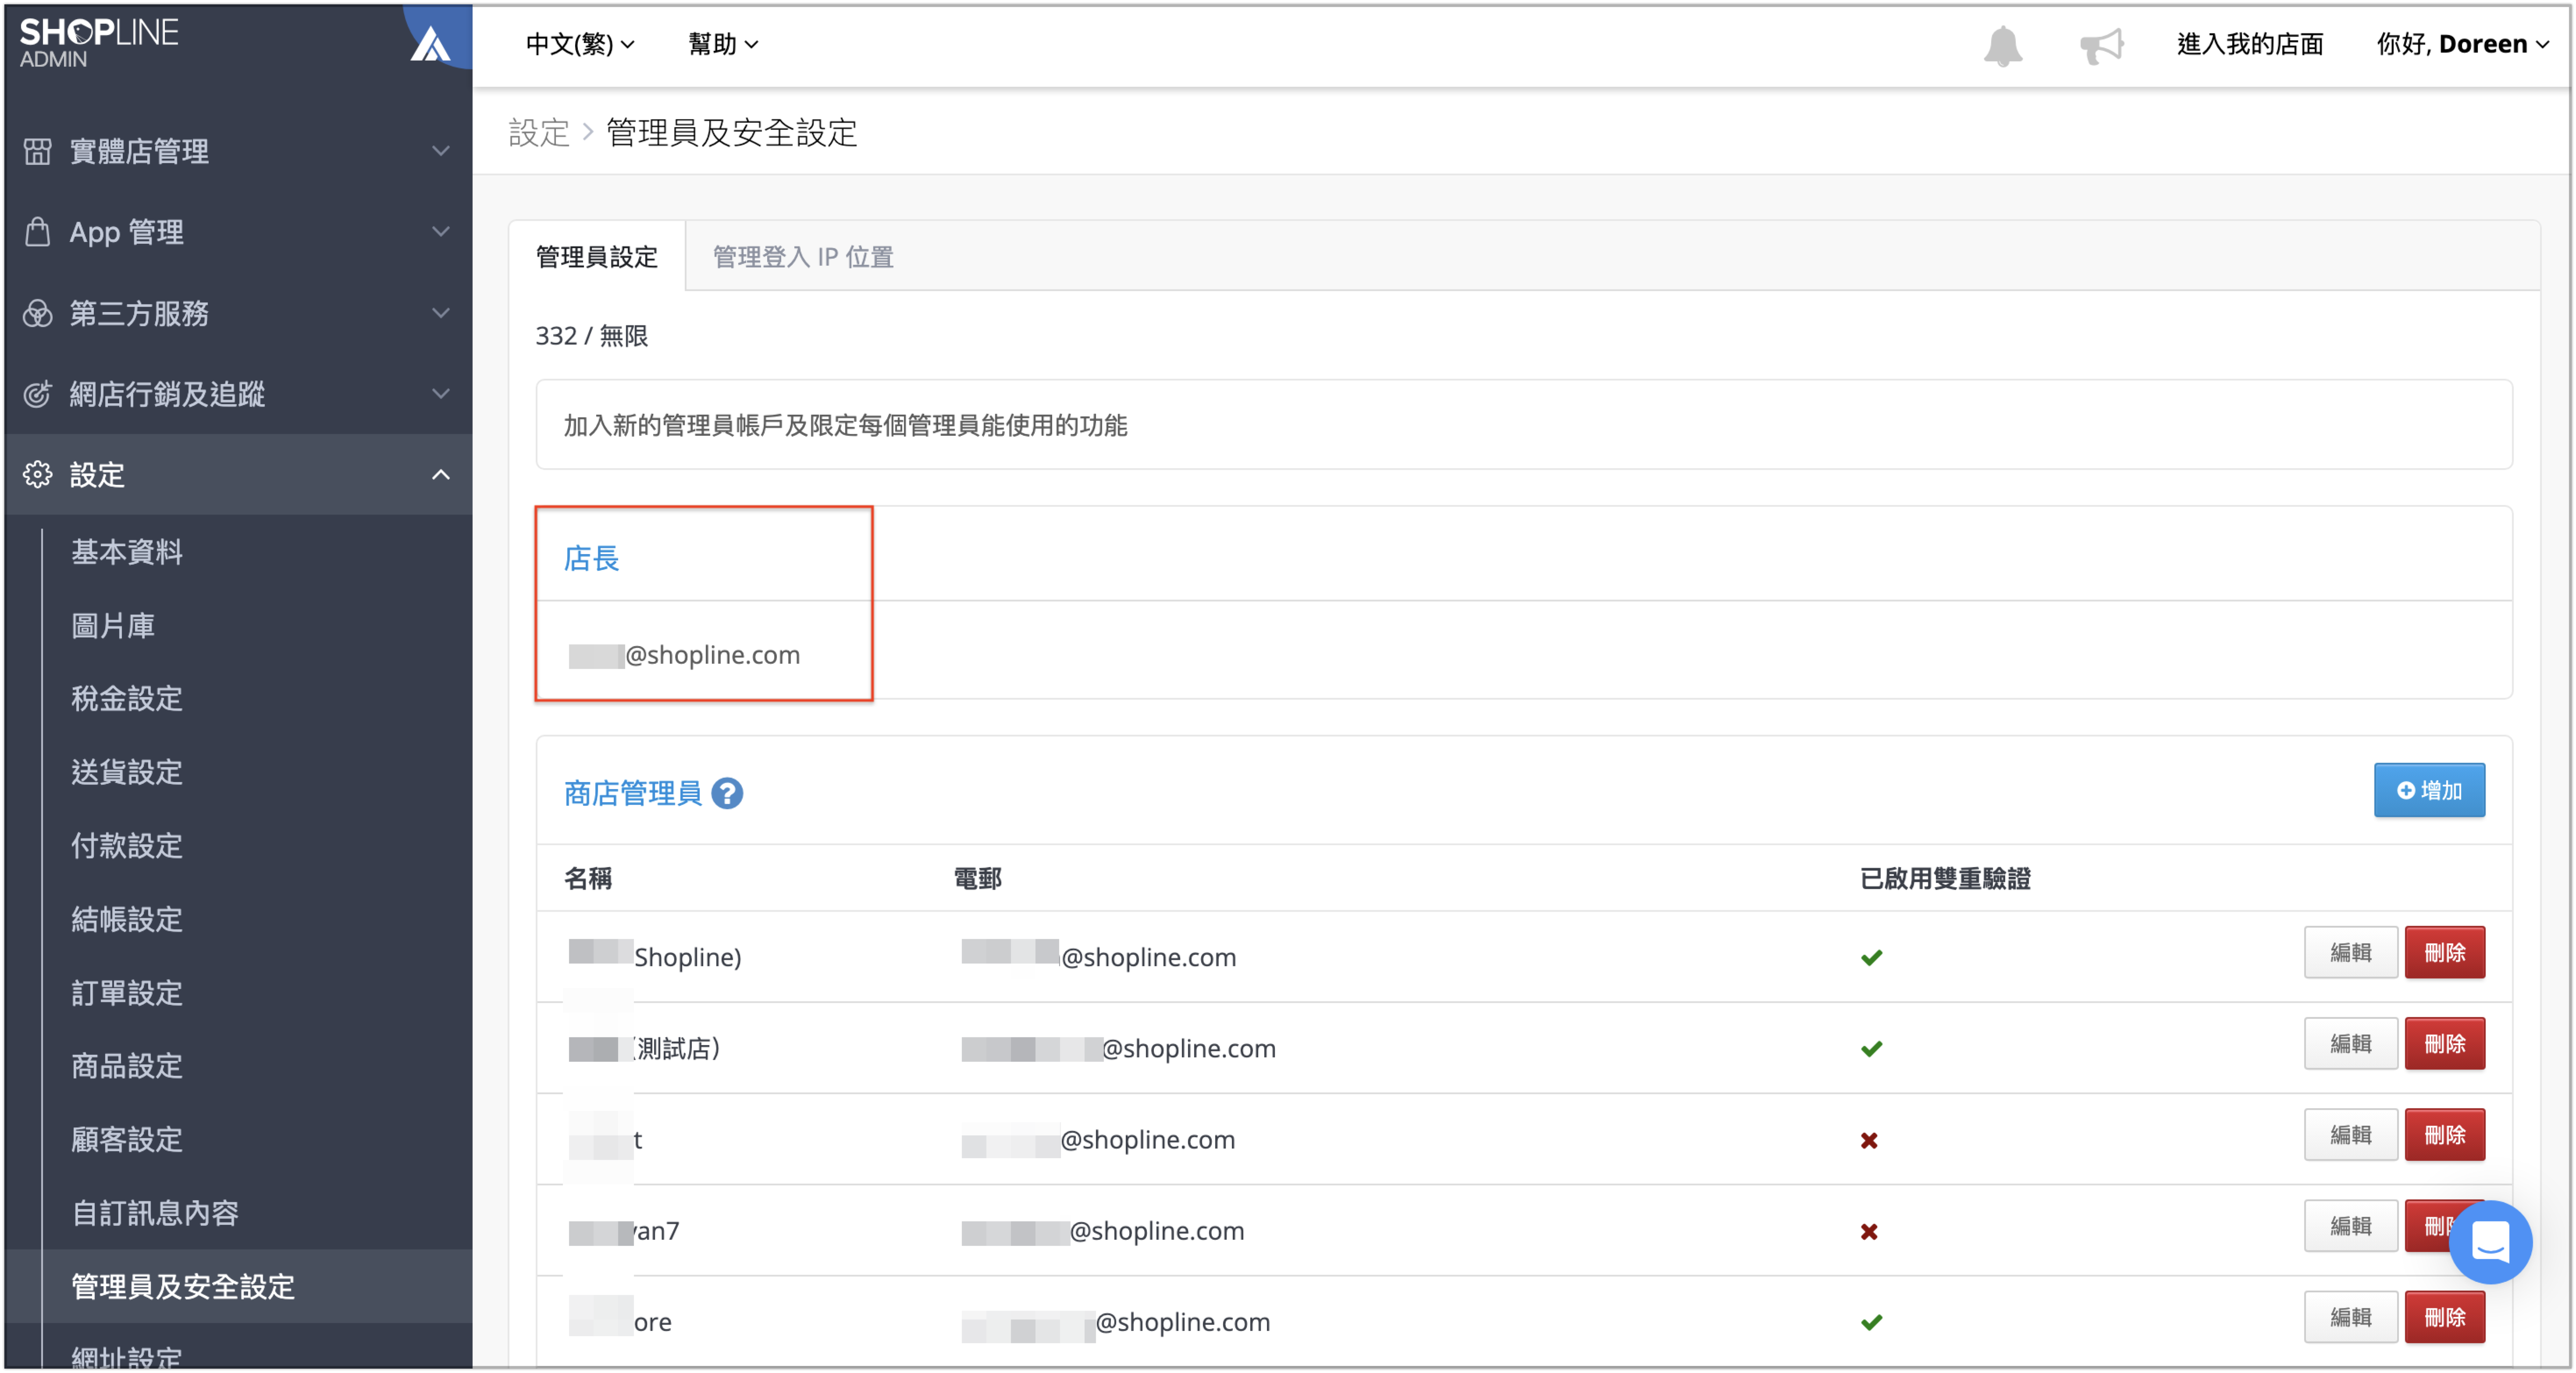Expand the 網店行銷及追蹤 menu chevron
Screen dimensions: 2576x1373
pos(440,394)
